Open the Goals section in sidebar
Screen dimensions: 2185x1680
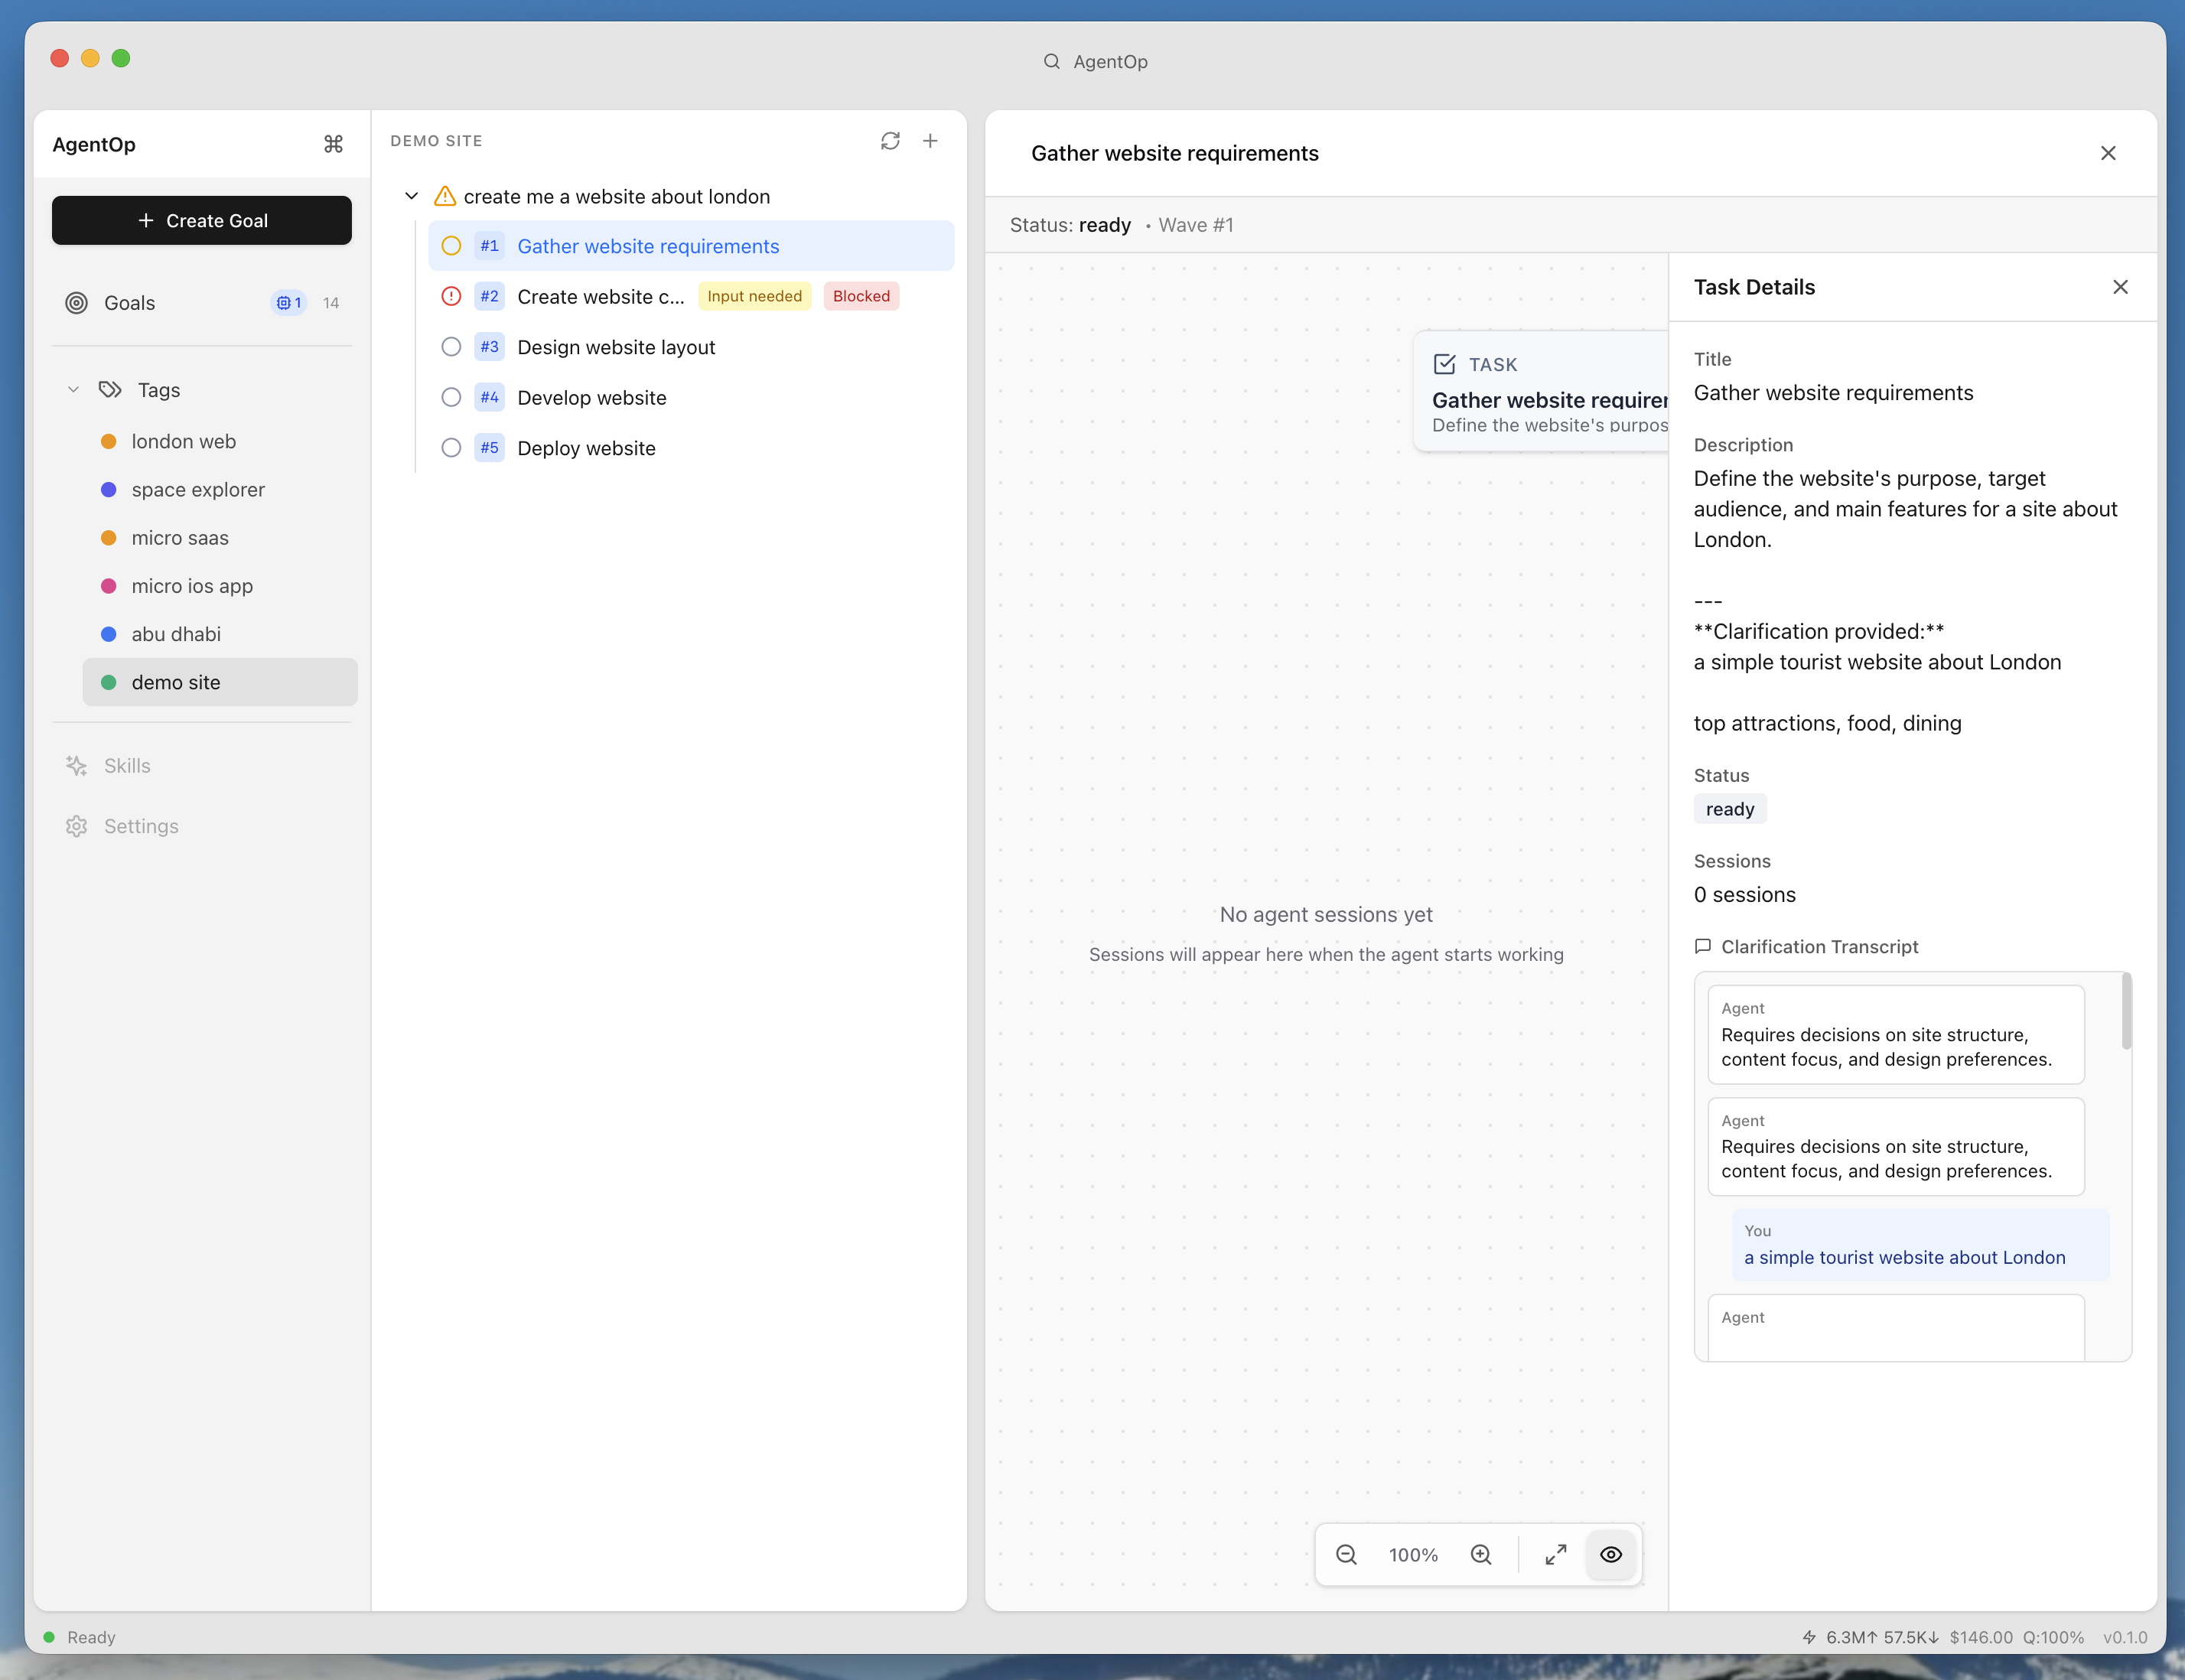pos(130,303)
